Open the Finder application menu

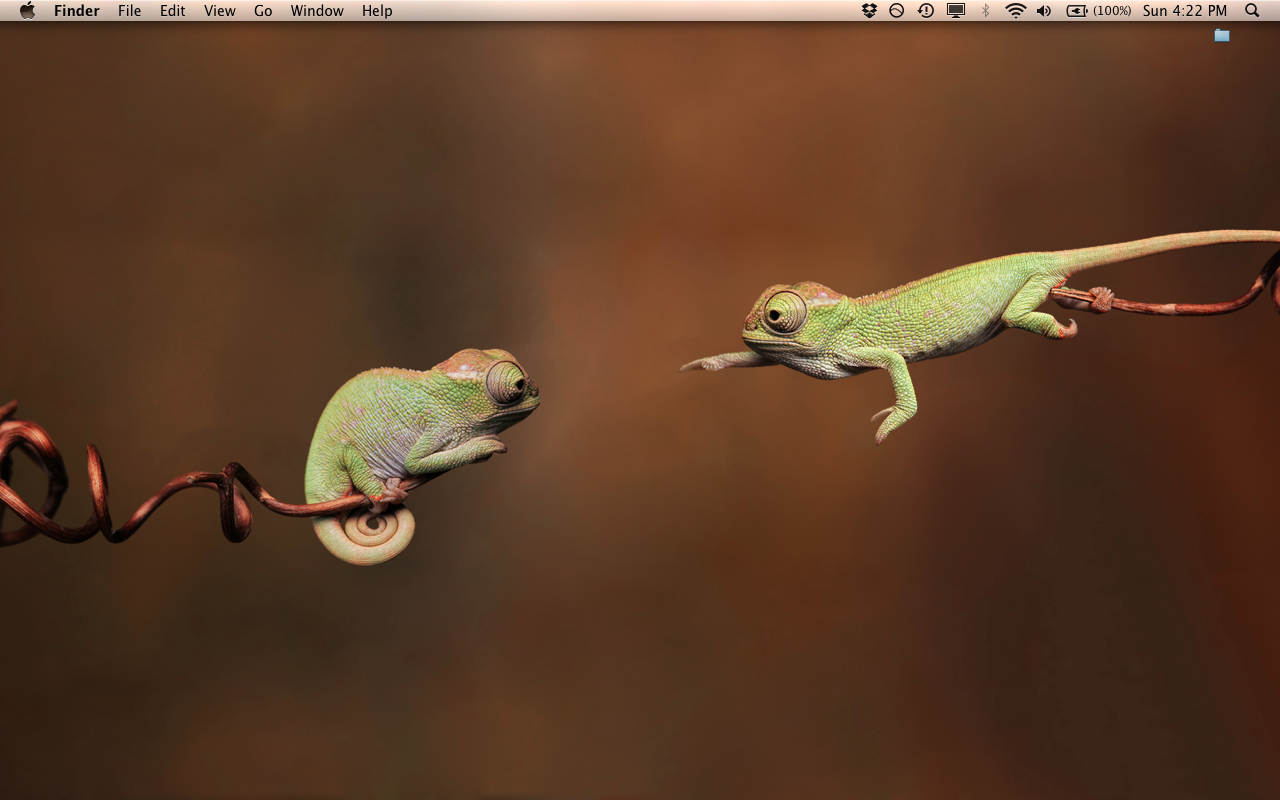pyautogui.click(x=77, y=11)
